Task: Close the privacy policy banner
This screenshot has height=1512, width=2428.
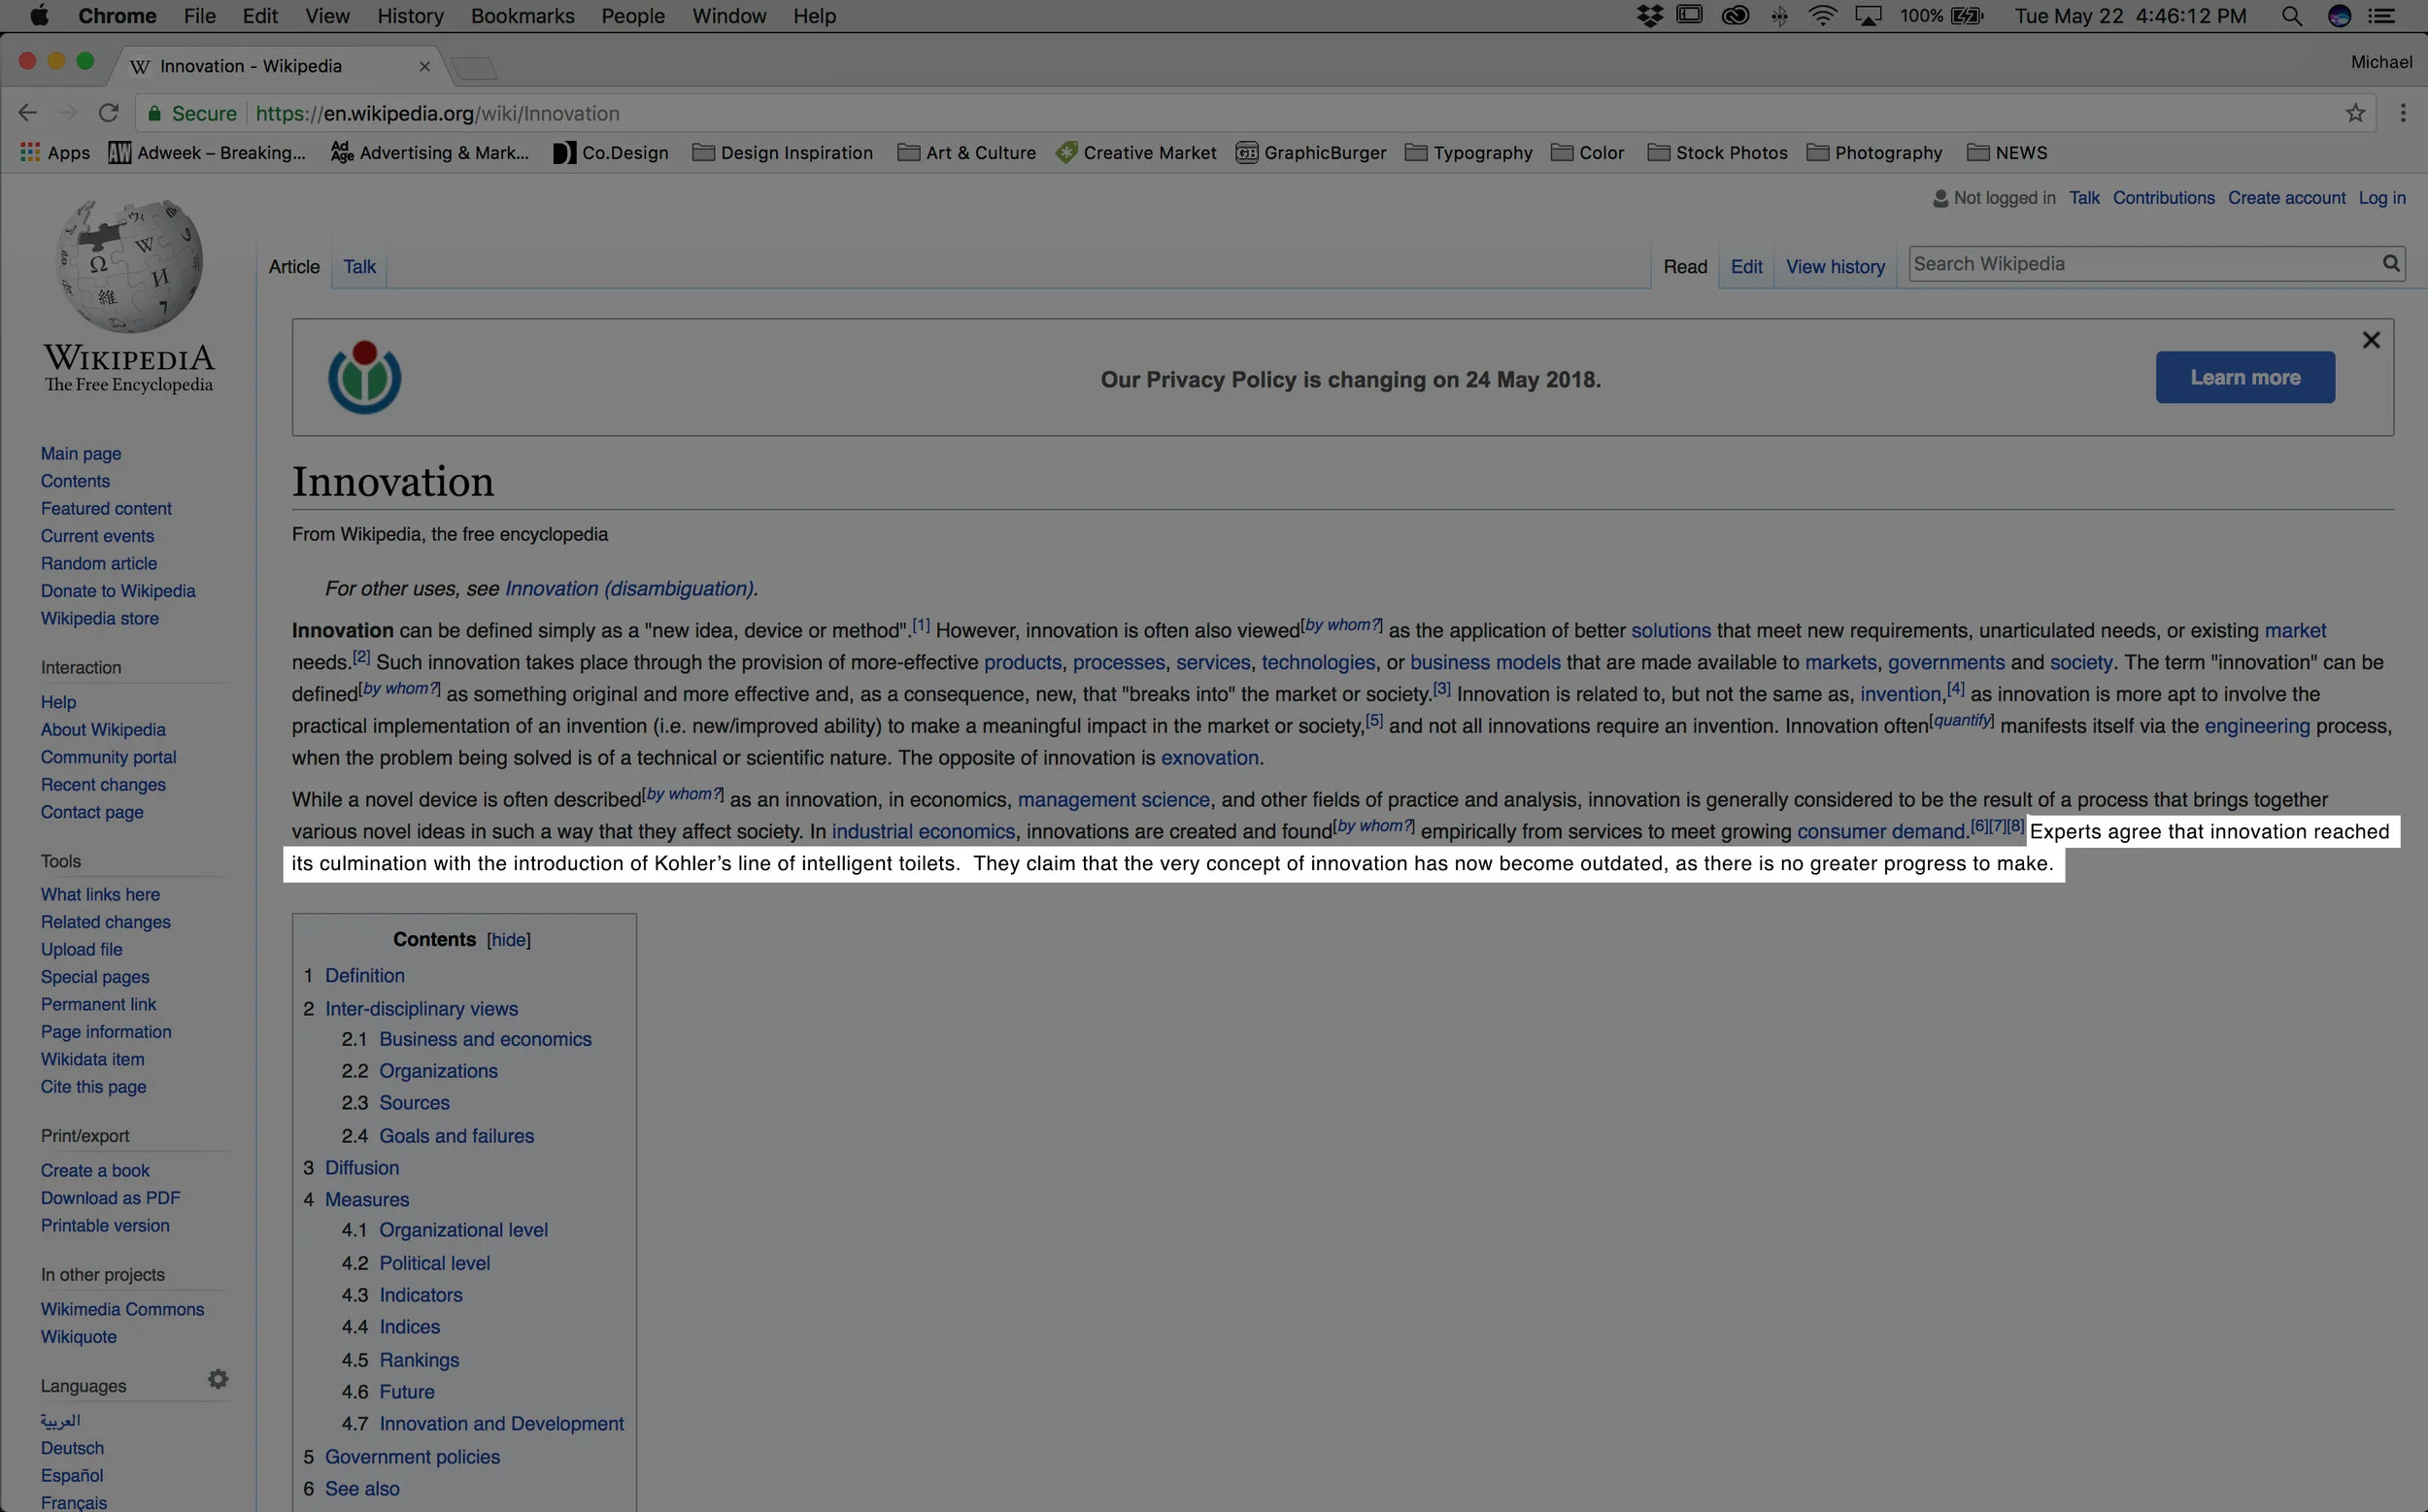Action: (x=2370, y=340)
